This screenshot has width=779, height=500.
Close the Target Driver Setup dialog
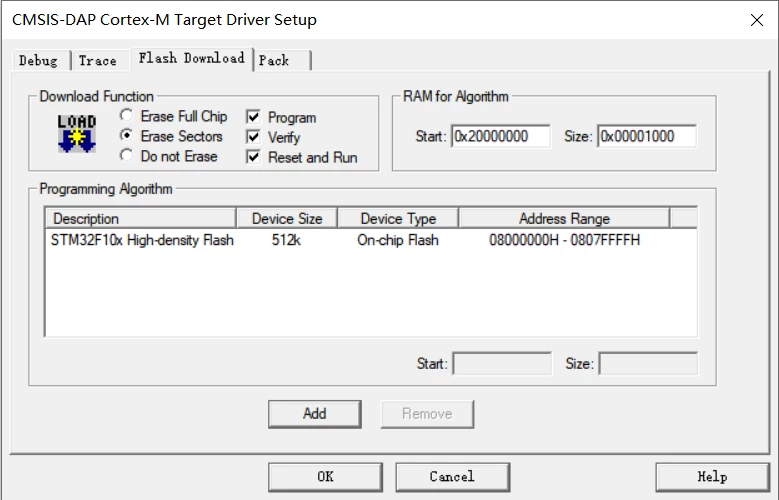point(757,20)
